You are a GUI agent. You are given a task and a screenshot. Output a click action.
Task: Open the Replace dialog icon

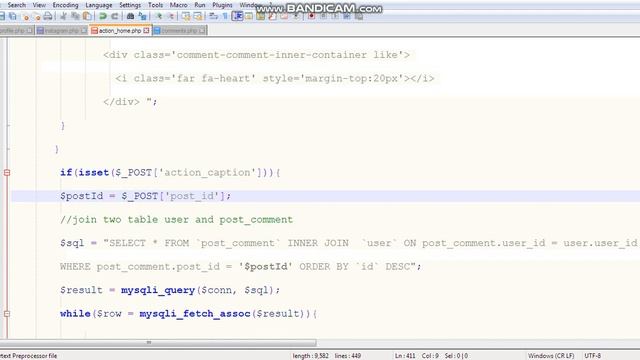click(x=142, y=16)
